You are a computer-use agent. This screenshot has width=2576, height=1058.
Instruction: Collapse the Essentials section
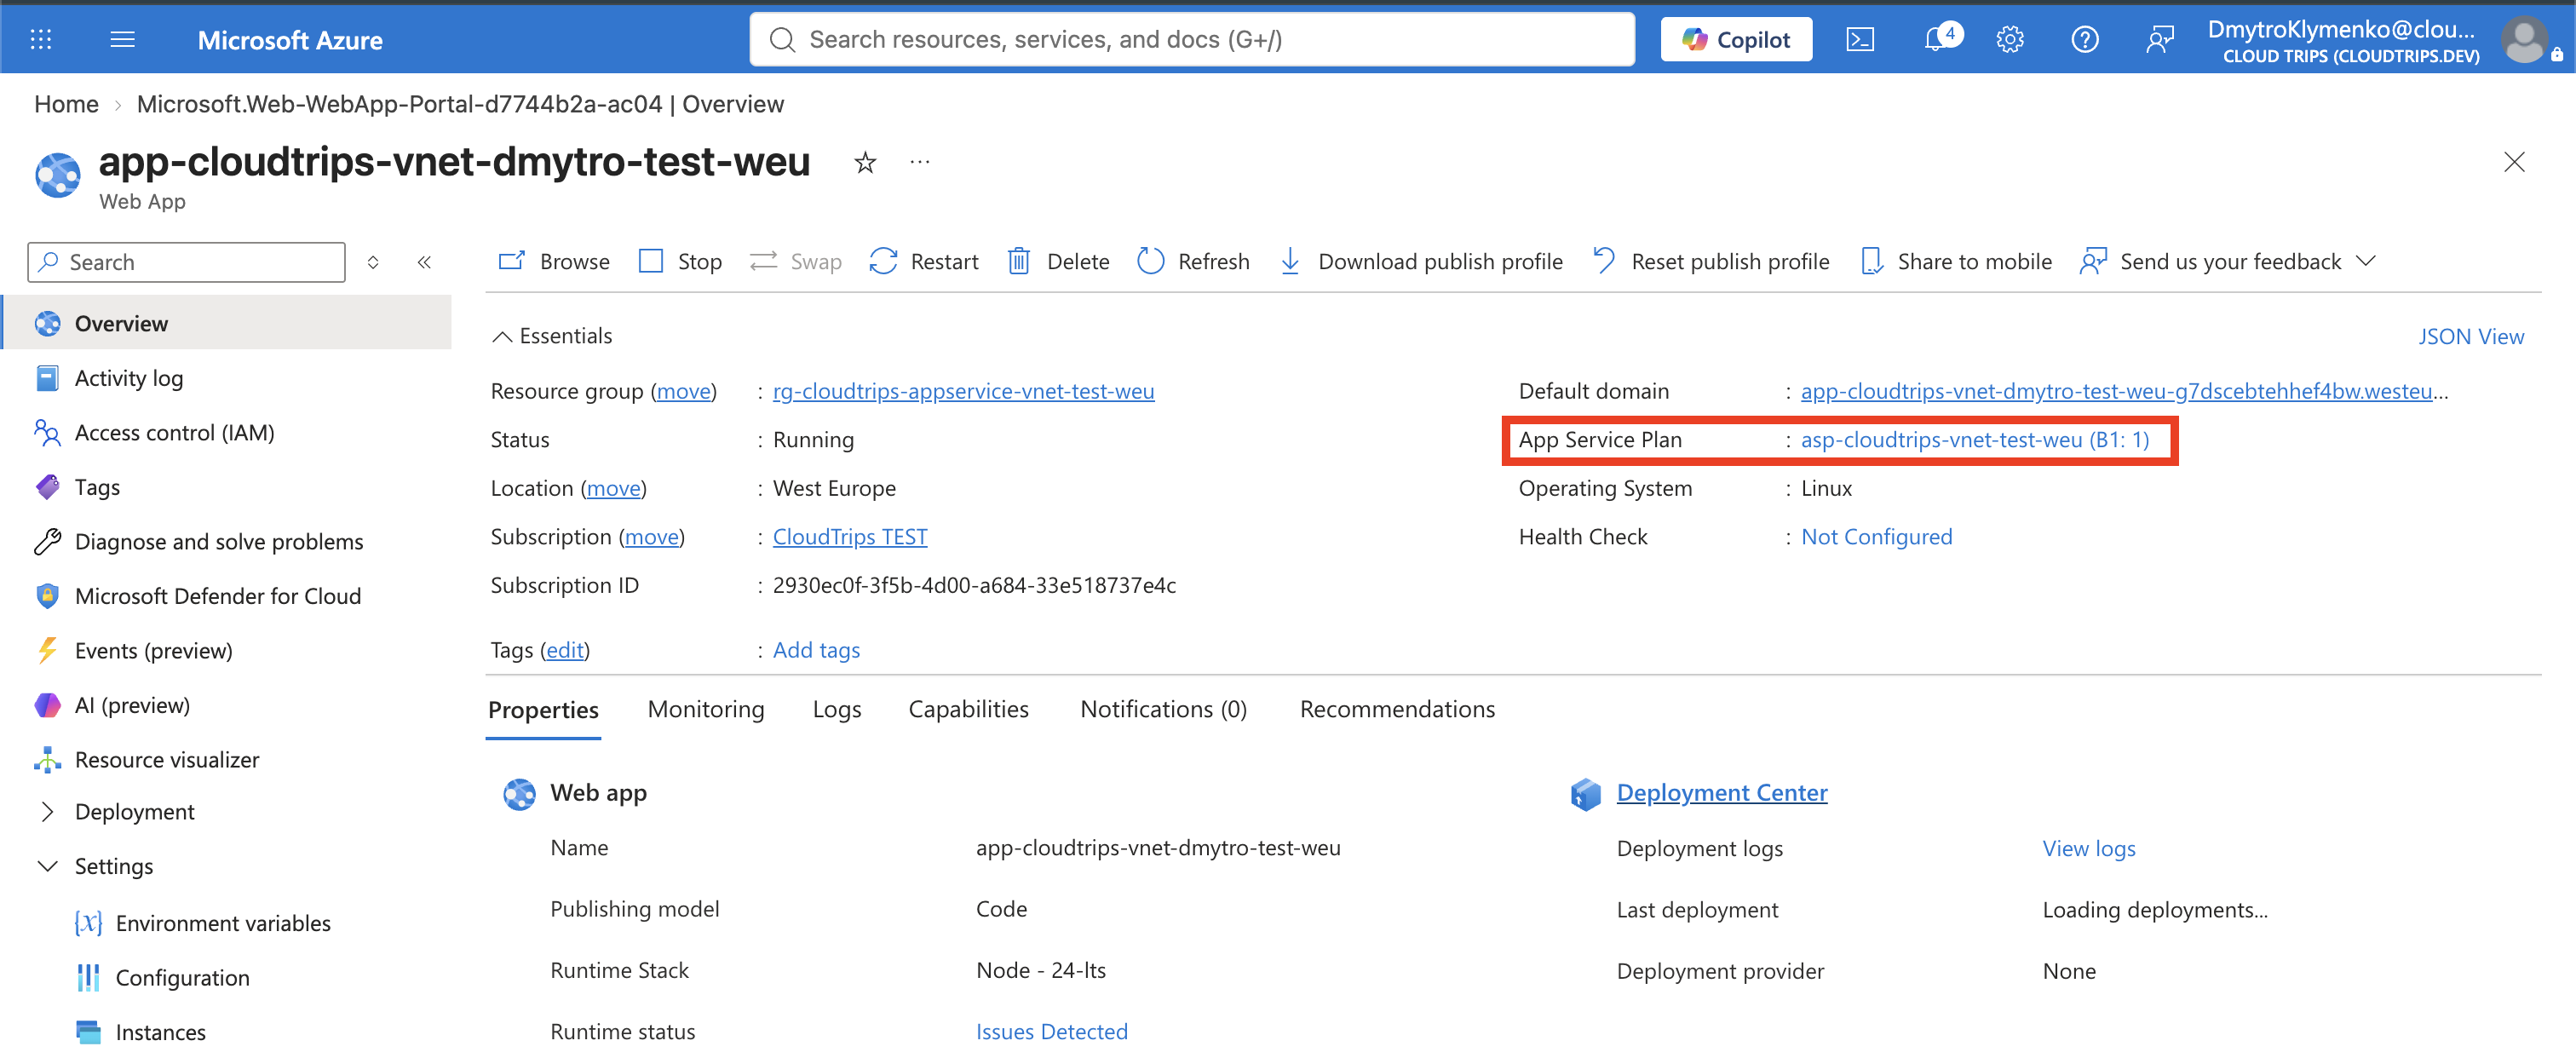[552, 336]
